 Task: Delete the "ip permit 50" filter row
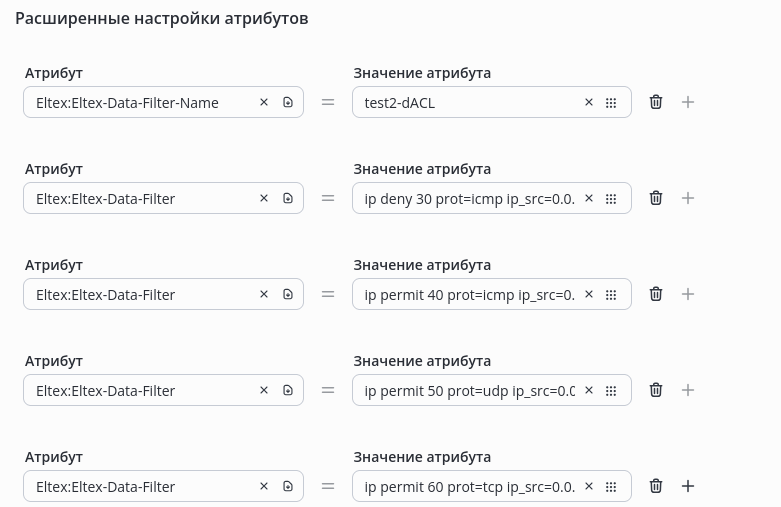tap(656, 390)
